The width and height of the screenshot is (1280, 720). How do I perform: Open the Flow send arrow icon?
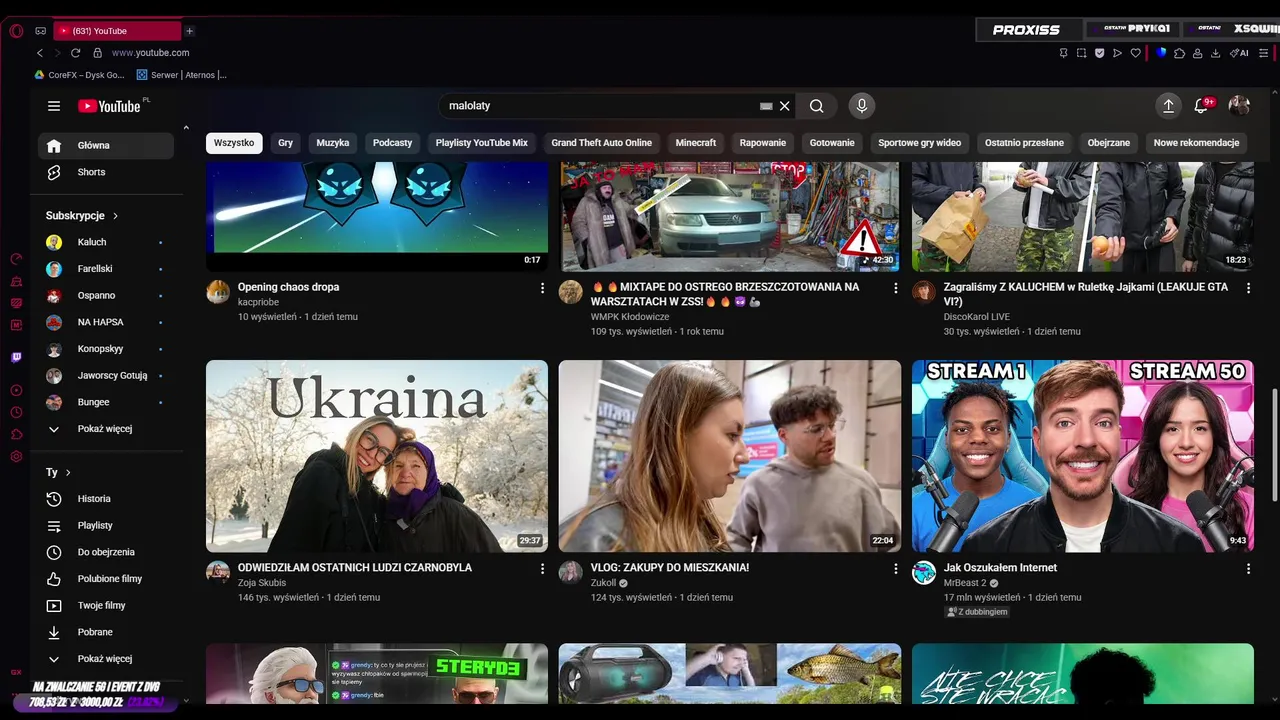pos(1117,53)
